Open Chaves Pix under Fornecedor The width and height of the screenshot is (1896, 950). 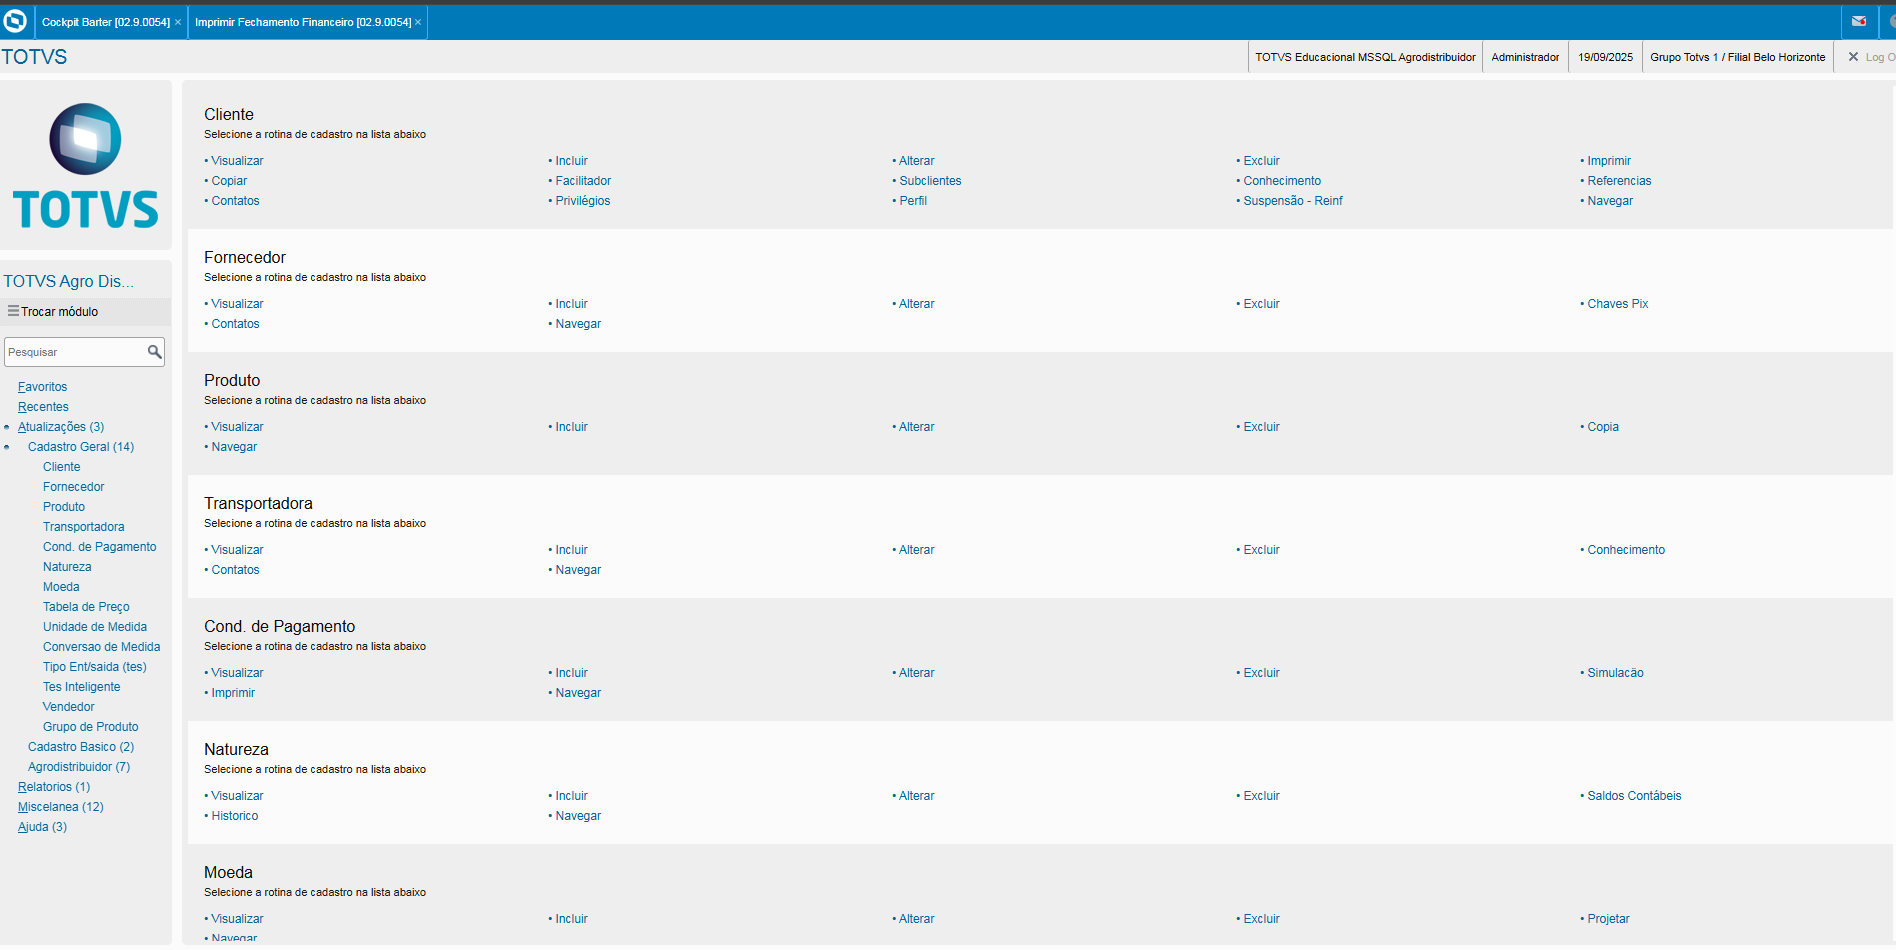(x=1617, y=304)
